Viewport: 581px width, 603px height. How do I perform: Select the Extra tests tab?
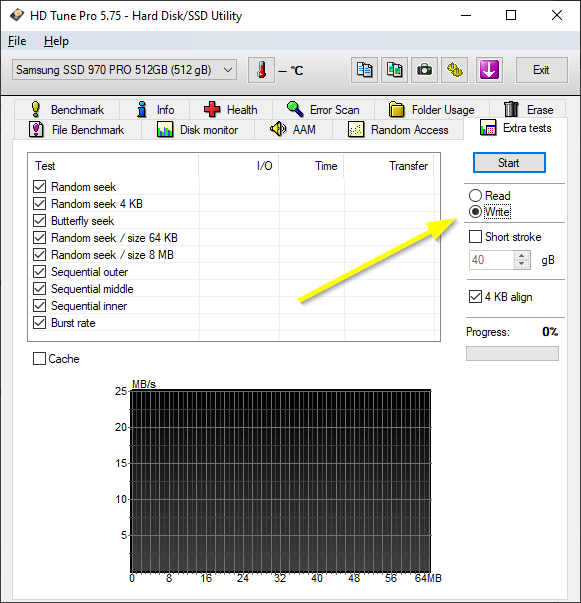click(x=515, y=128)
